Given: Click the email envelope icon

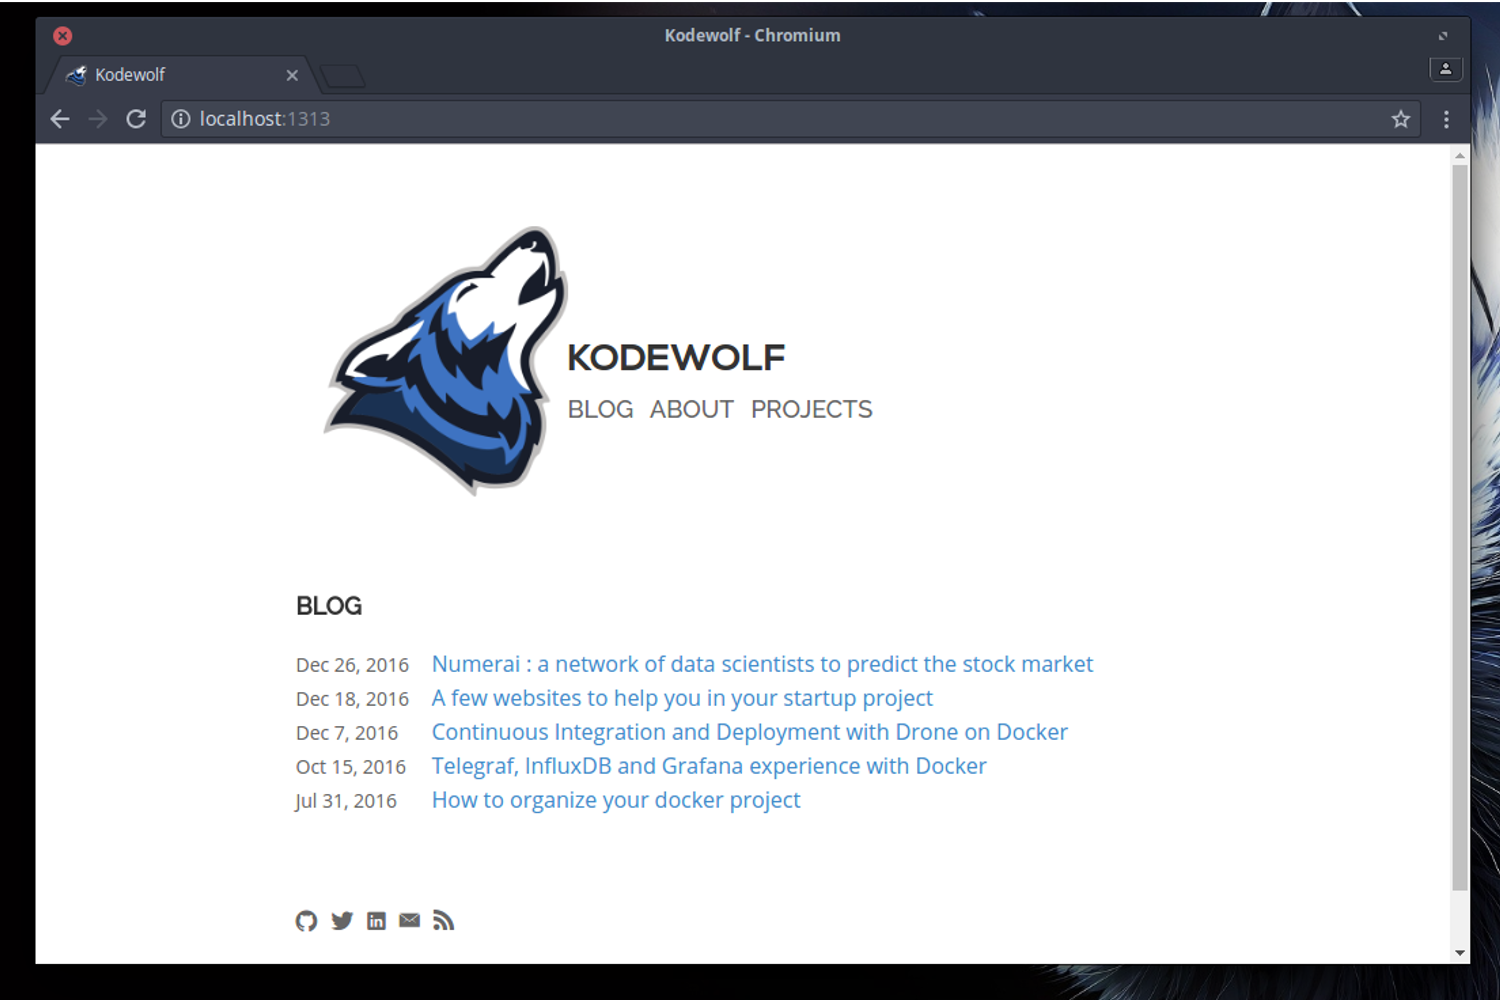Looking at the screenshot, I should [410, 921].
